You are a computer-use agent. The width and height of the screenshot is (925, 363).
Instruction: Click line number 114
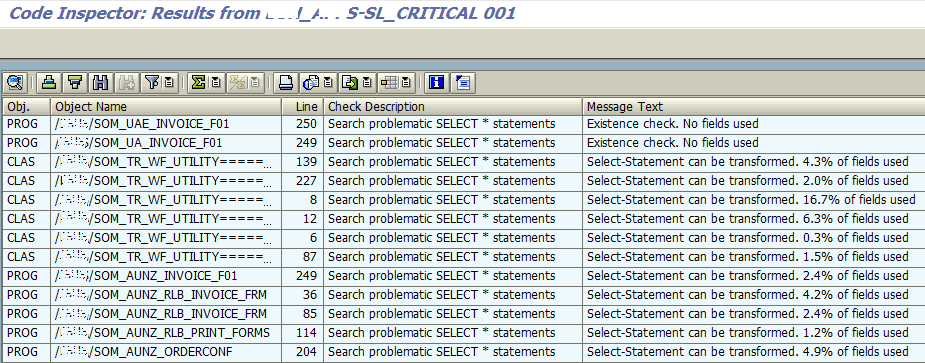click(x=307, y=332)
